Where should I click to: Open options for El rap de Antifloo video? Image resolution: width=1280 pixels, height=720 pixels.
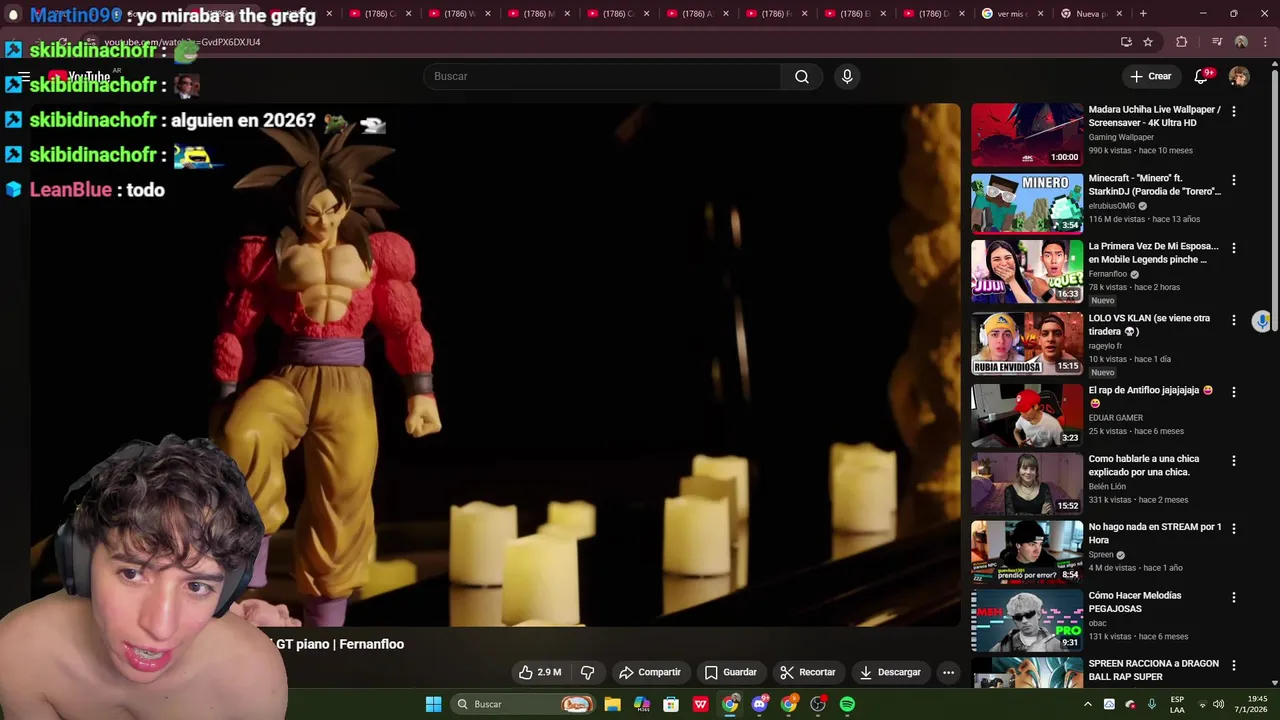[x=1233, y=392]
